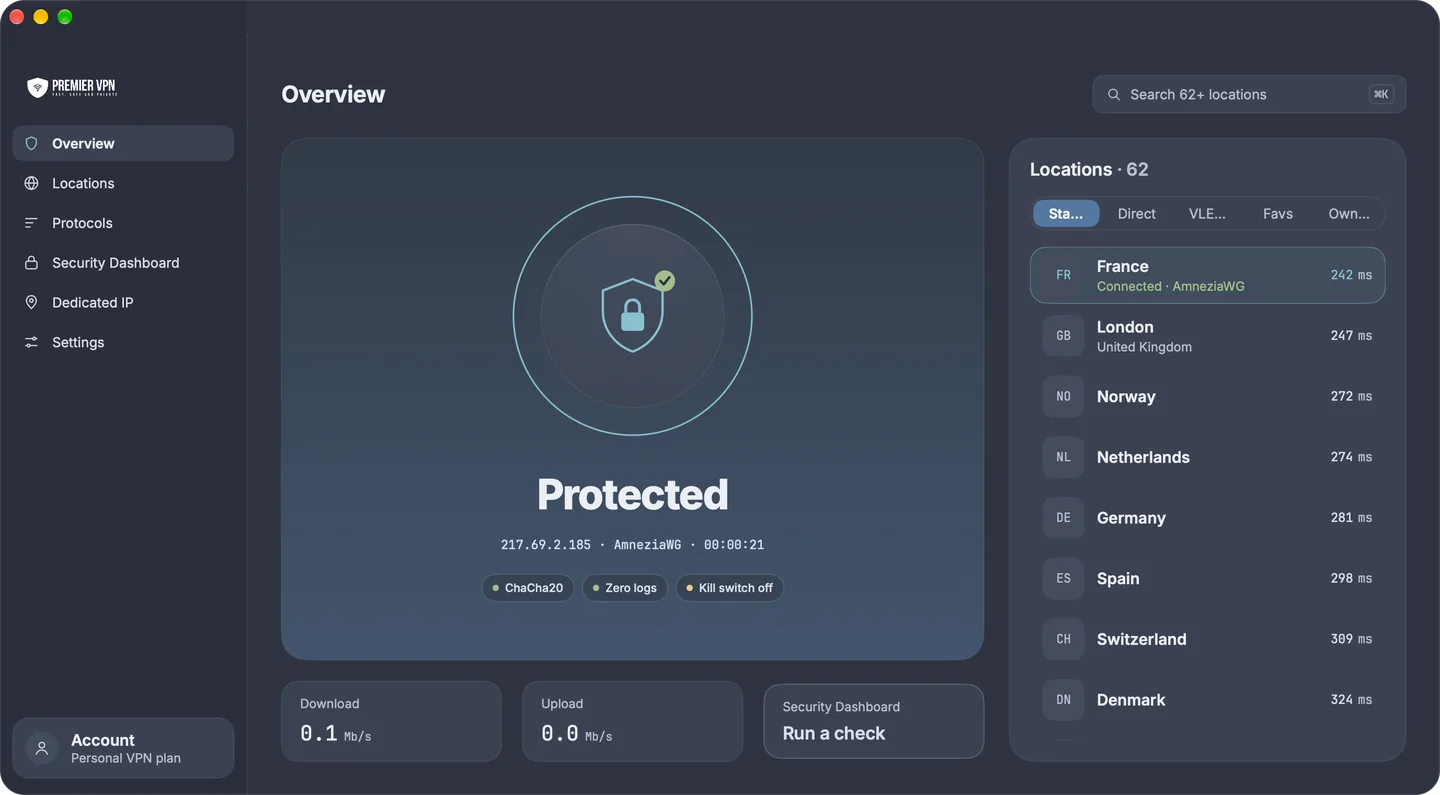Click the 272 ms latency value
Screen dimensions: 1440x795
click(1351, 397)
